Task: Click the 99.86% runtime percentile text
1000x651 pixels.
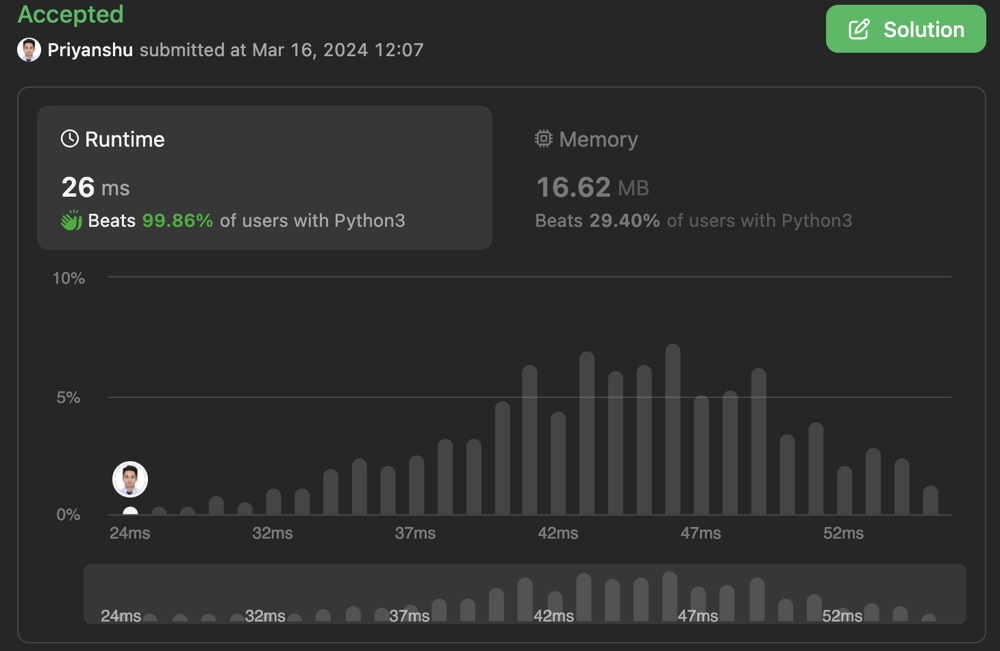Action: pos(177,221)
